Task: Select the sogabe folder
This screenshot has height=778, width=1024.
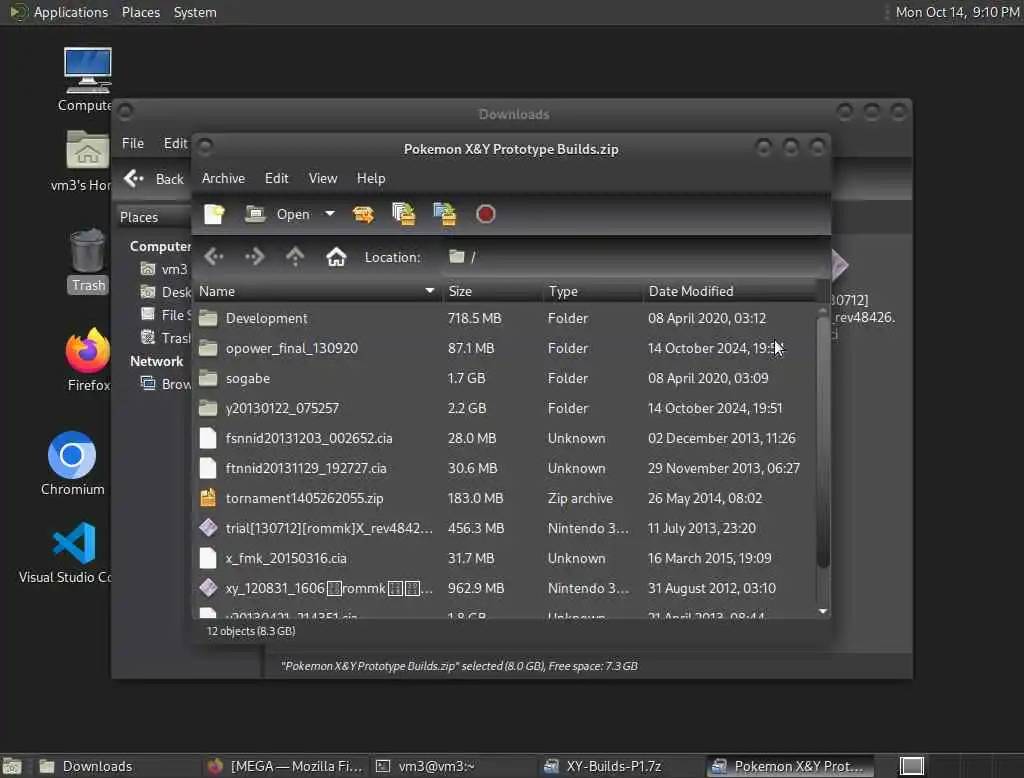Action: point(505,378)
